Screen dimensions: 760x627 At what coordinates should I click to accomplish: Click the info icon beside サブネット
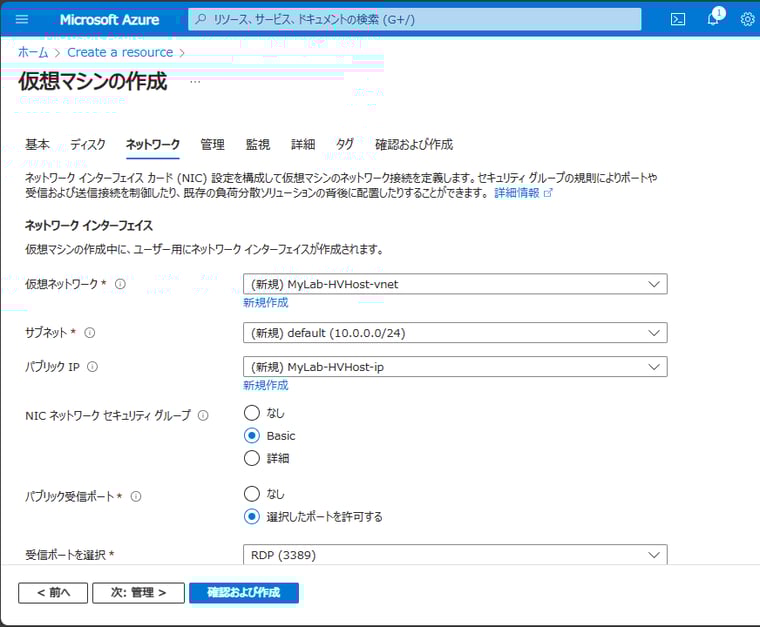89,332
